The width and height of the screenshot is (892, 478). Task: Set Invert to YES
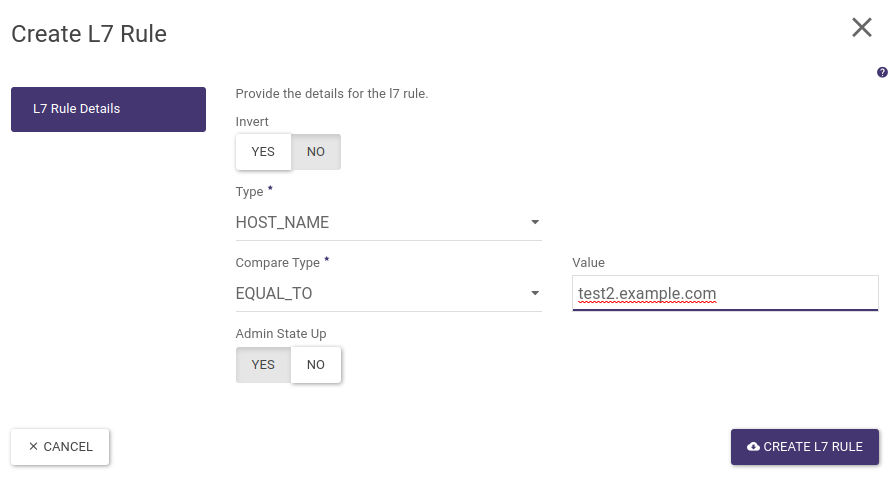click(x=263, y=152)
